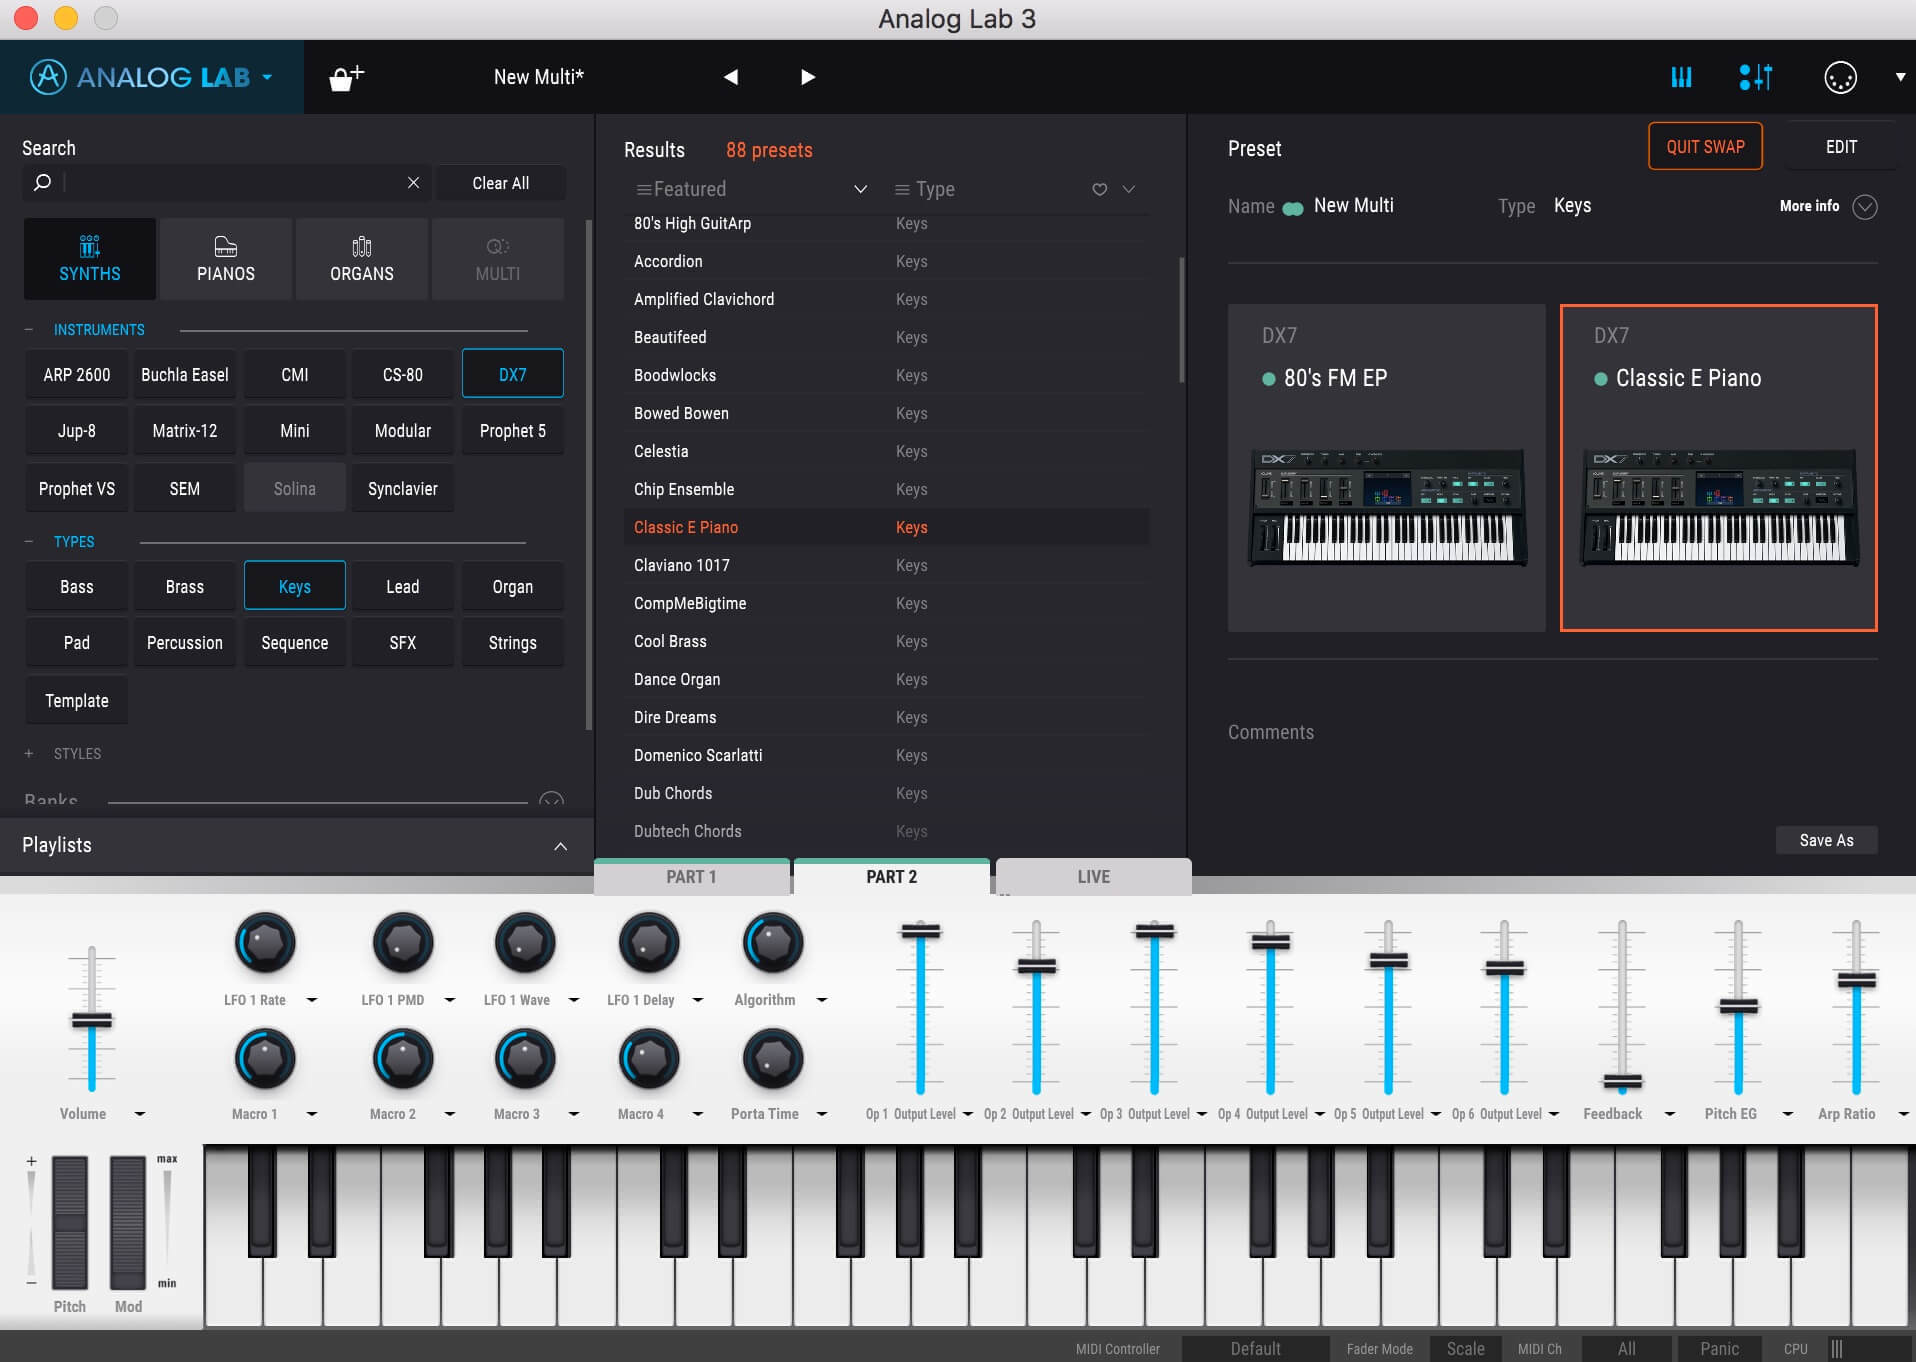Click the Pitch bend wheel
Screen dimensions: 1916x1362
click(x=70, y=1222)
